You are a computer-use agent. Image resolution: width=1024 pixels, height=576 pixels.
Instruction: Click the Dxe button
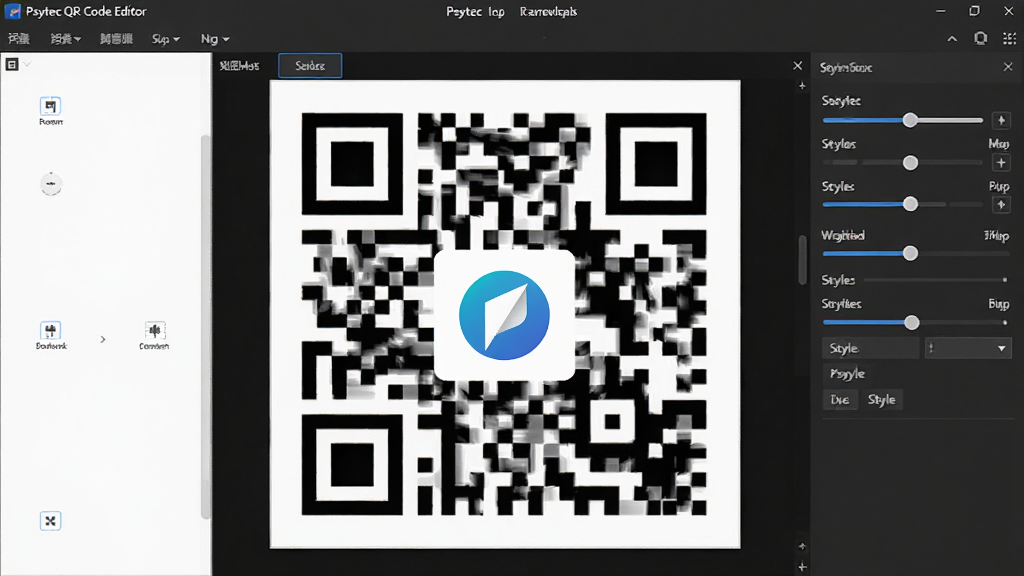click(x=840, y=400)
